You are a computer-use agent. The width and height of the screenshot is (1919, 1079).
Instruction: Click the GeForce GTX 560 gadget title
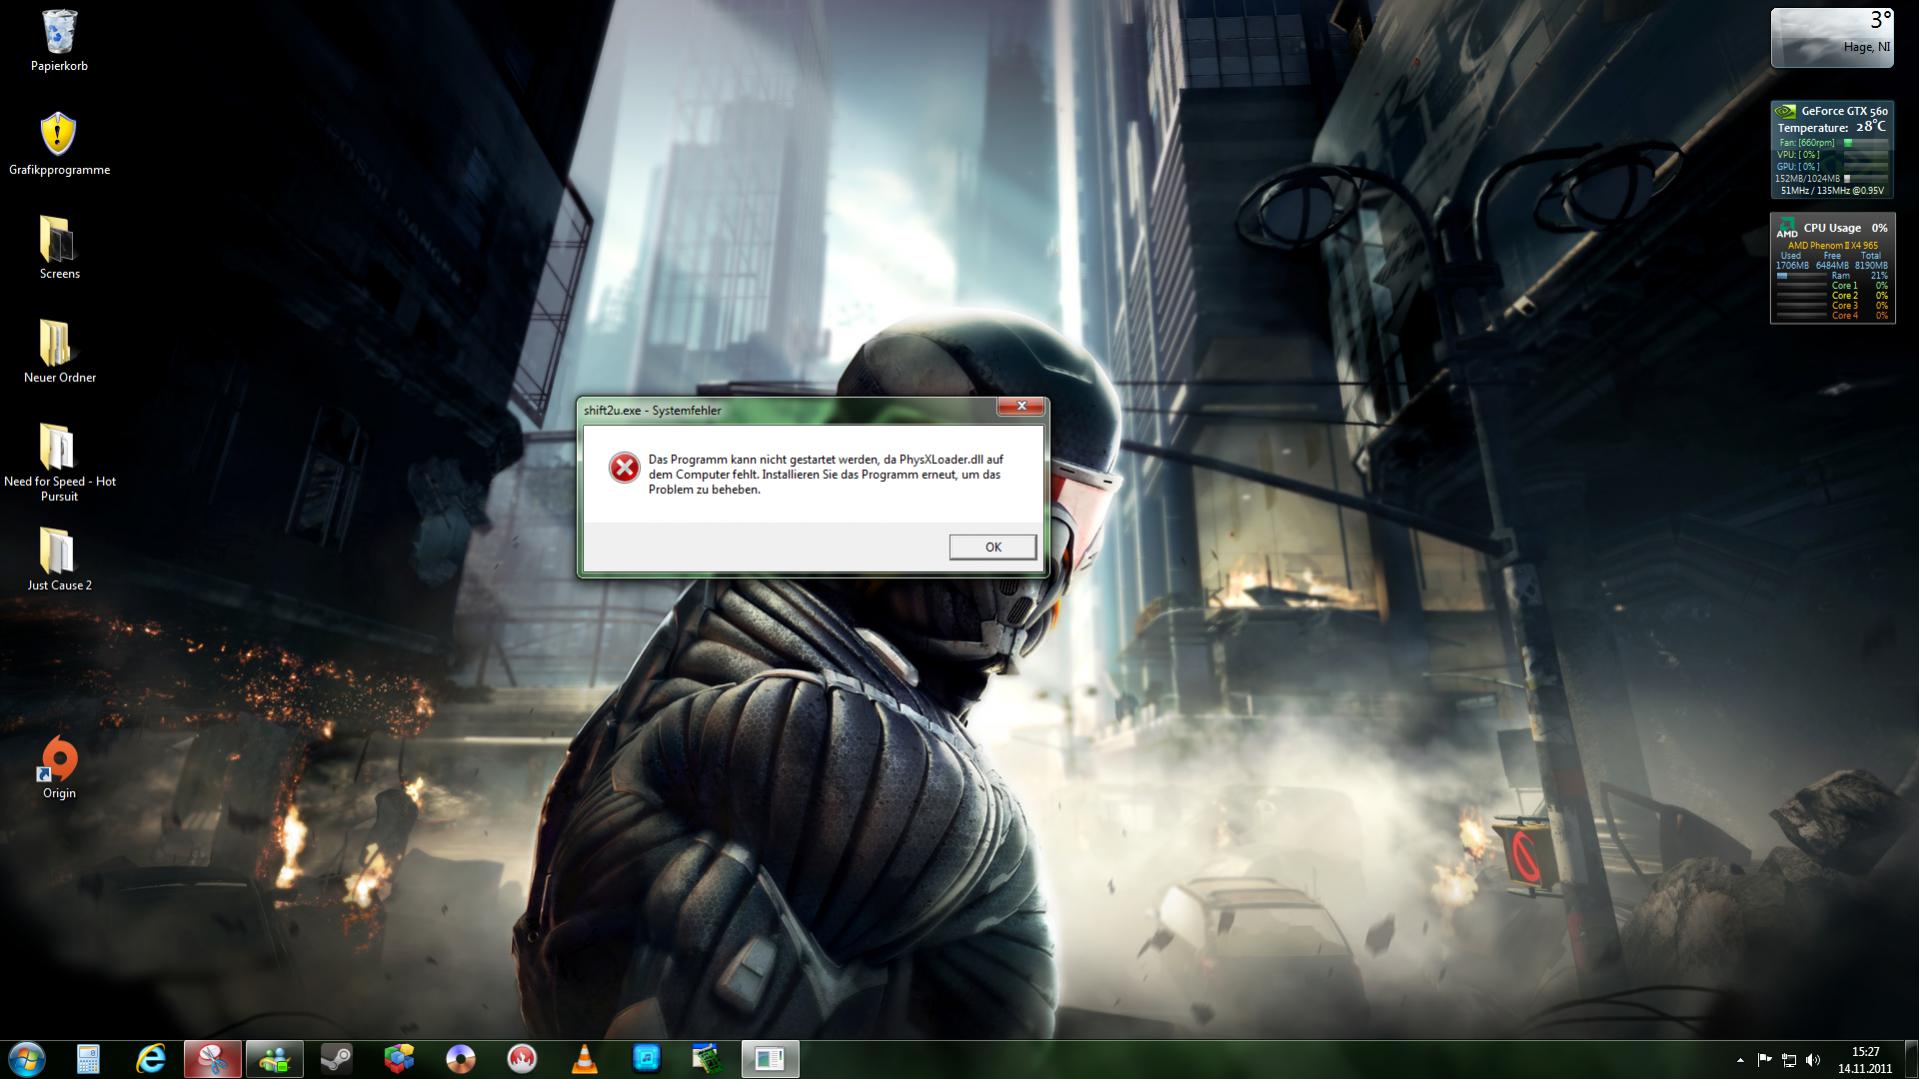pos(1844,111)
